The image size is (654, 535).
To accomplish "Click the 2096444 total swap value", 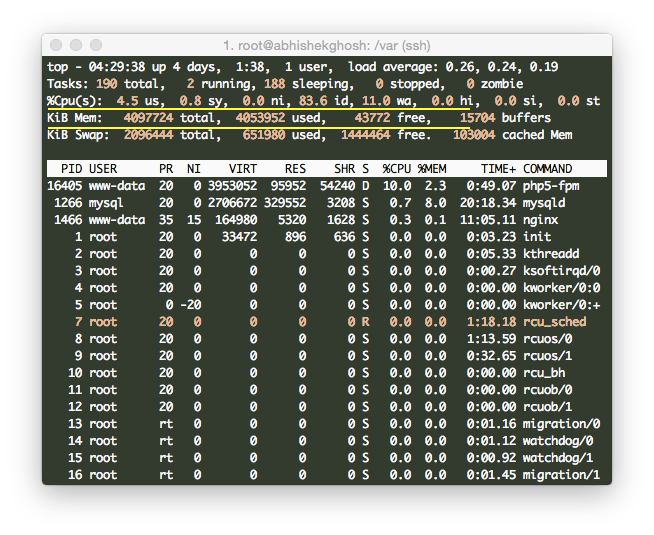I will (x=148, y=135).
